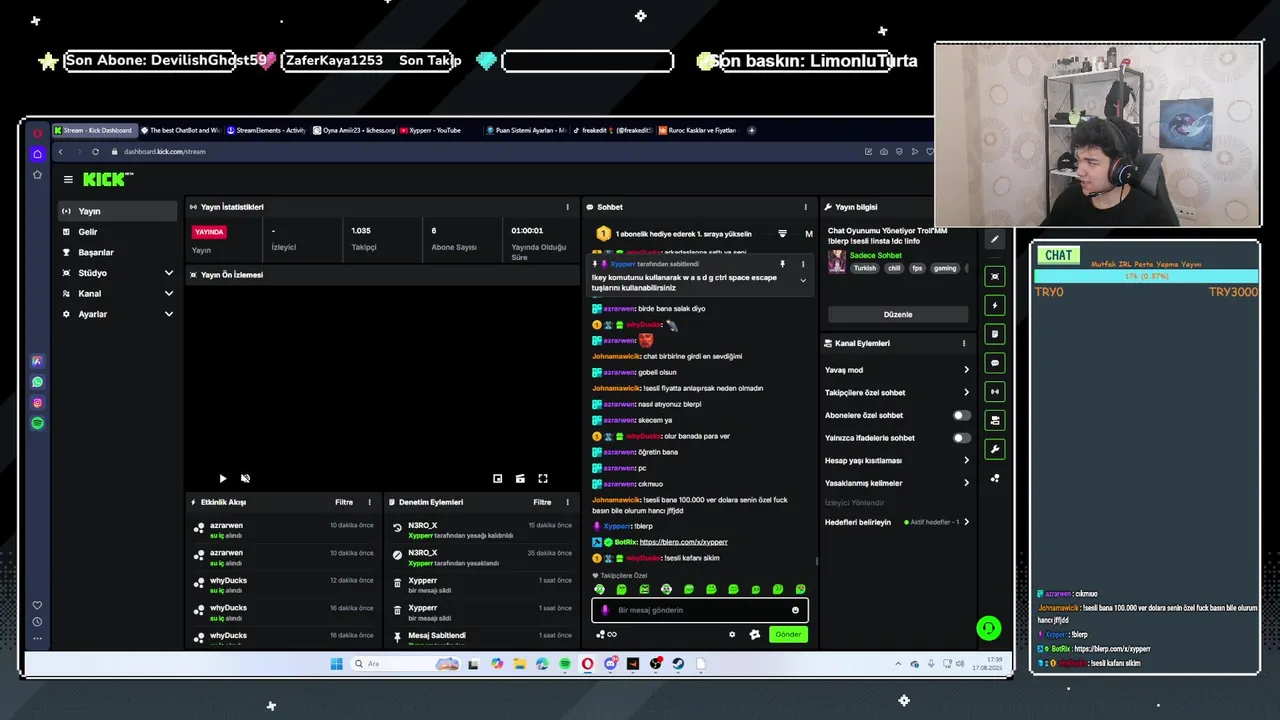The image size is (1280, 720).
Task: Click the Düzenle button
Action: [x=898, y=314]
